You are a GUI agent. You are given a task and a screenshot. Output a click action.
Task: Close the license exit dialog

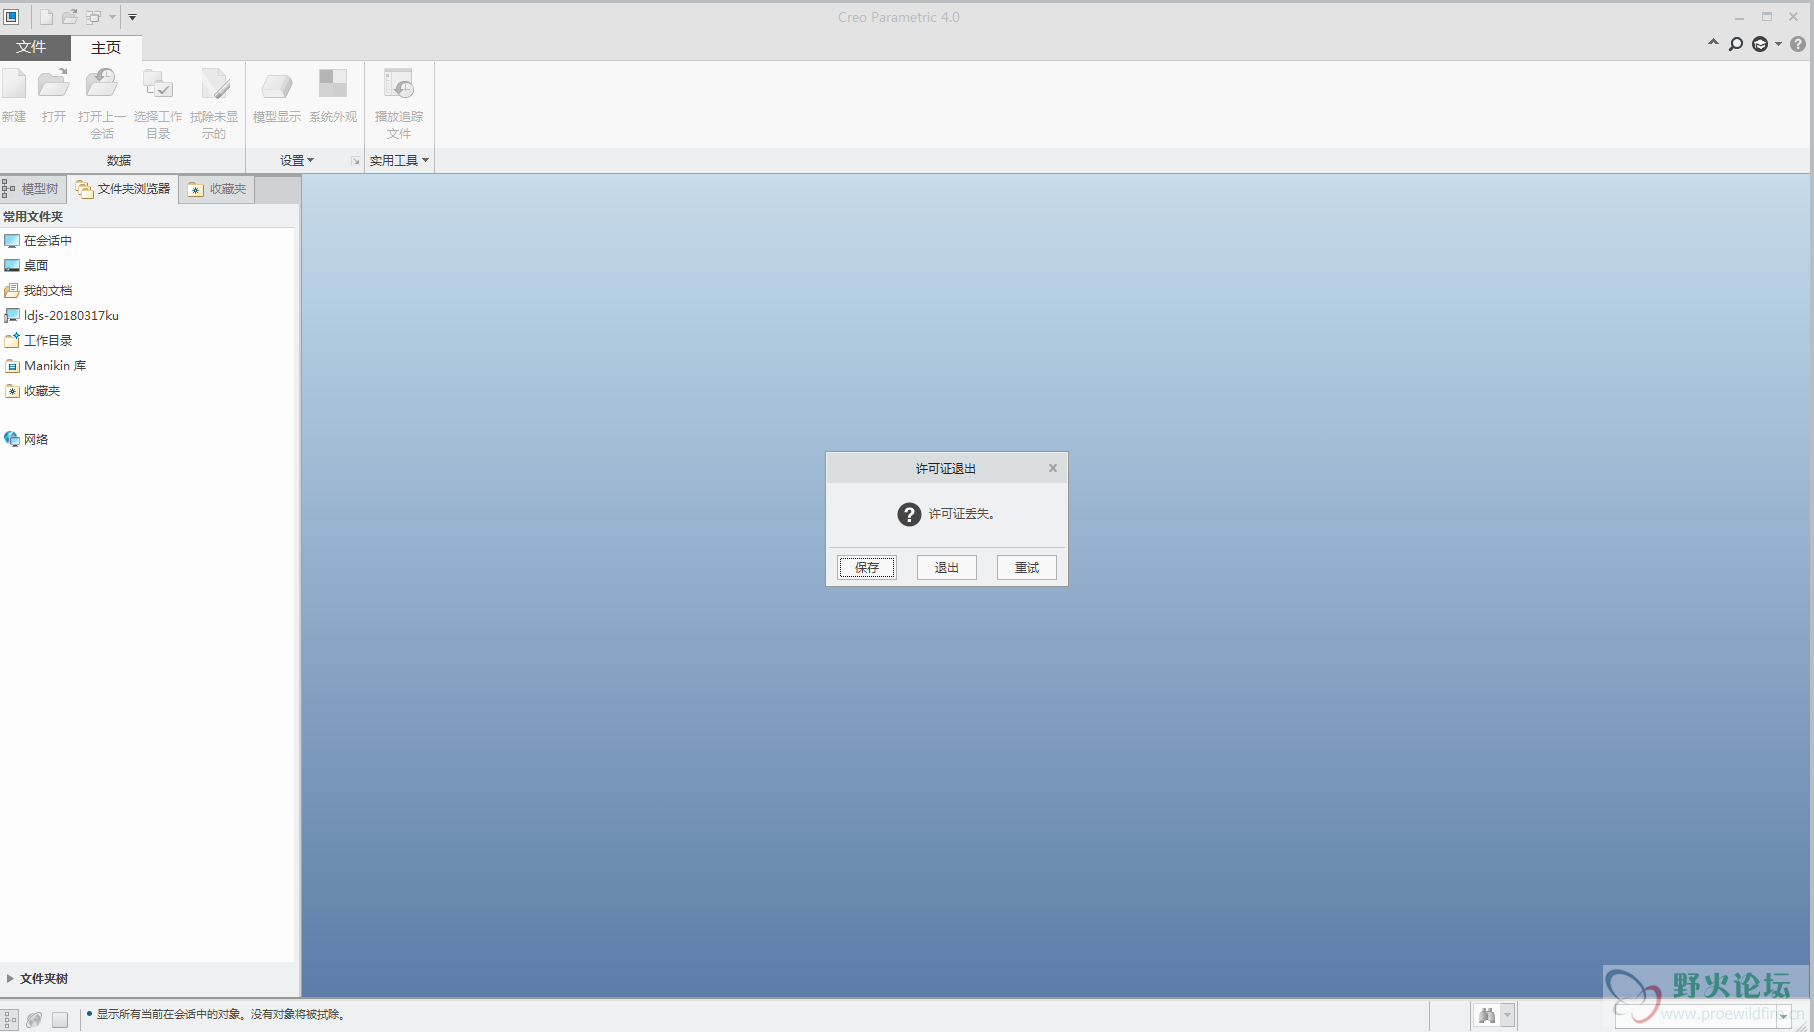tap(1052, 468)
